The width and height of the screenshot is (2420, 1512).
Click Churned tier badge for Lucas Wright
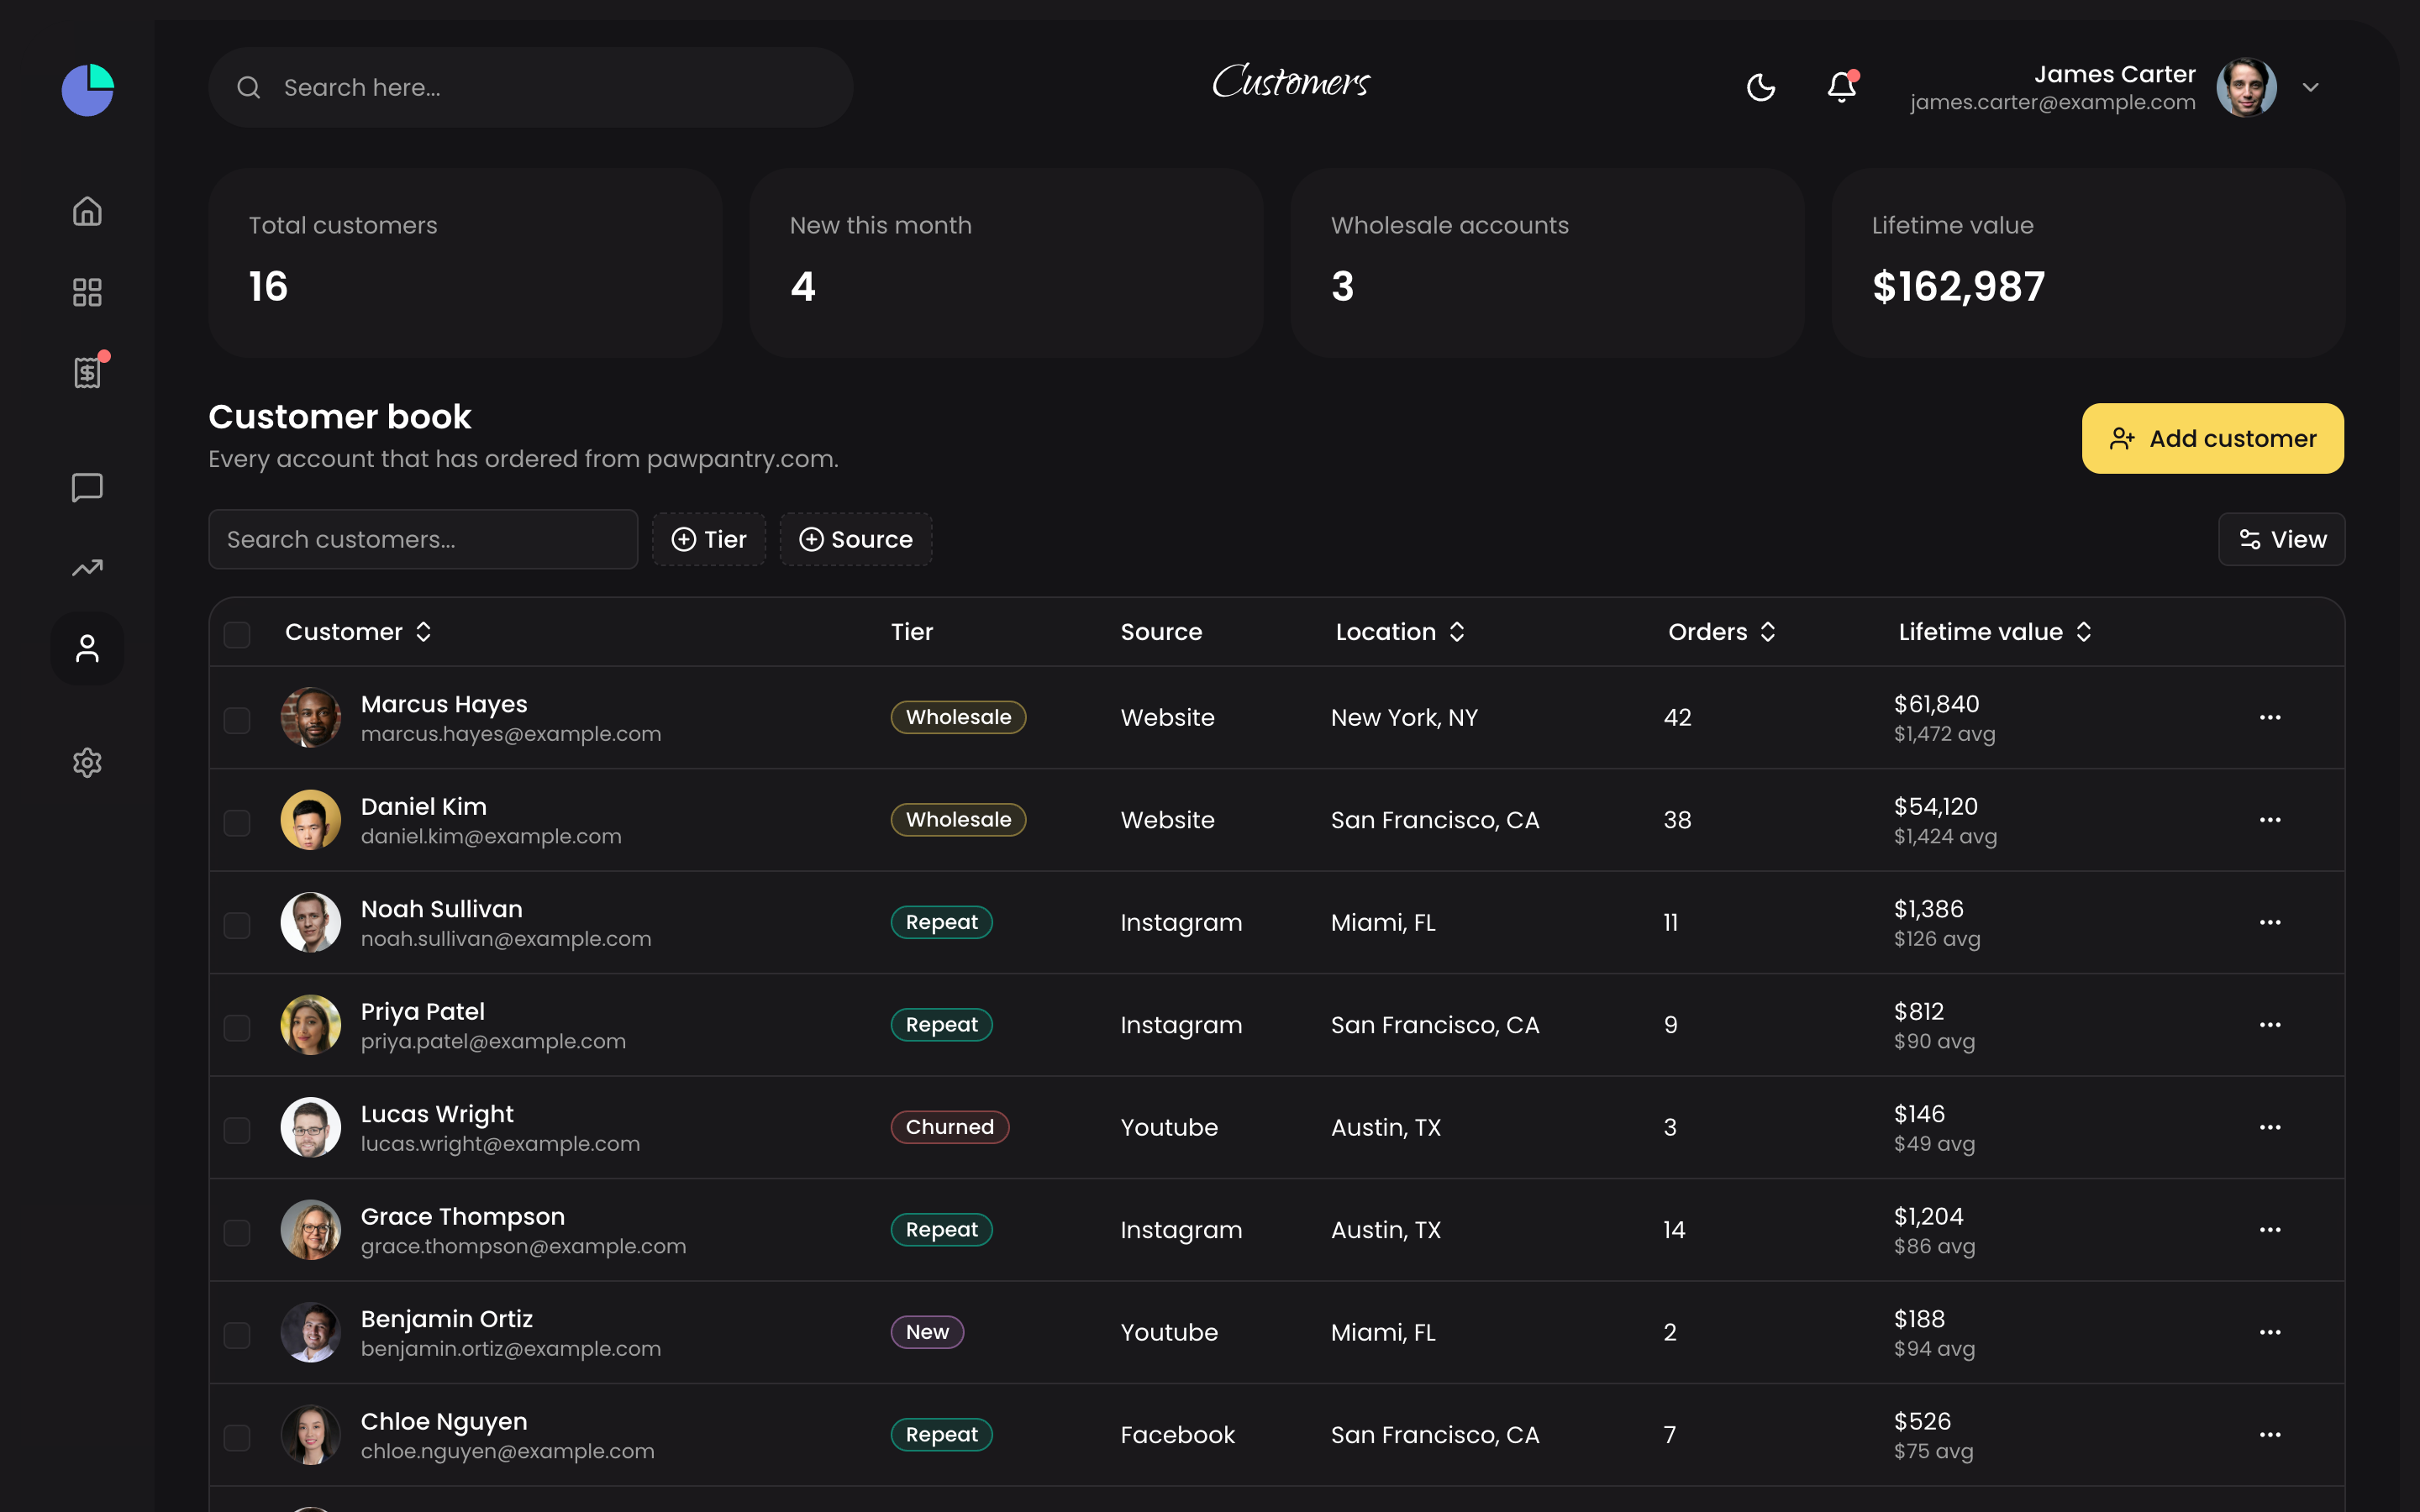coord(950,1127)
